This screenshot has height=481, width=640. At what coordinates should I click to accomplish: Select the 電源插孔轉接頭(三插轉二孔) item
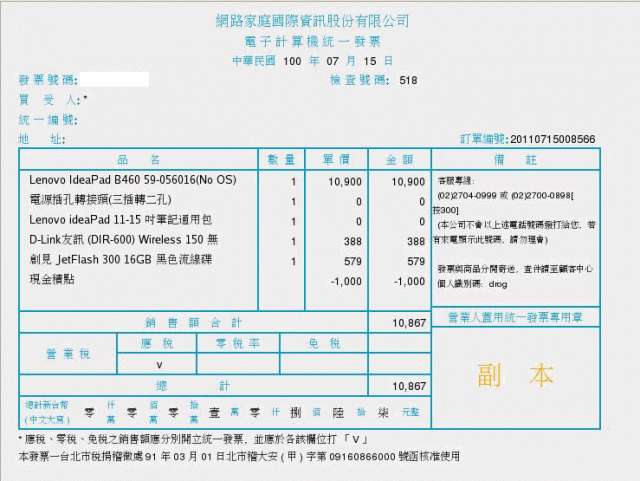point(100,200)
